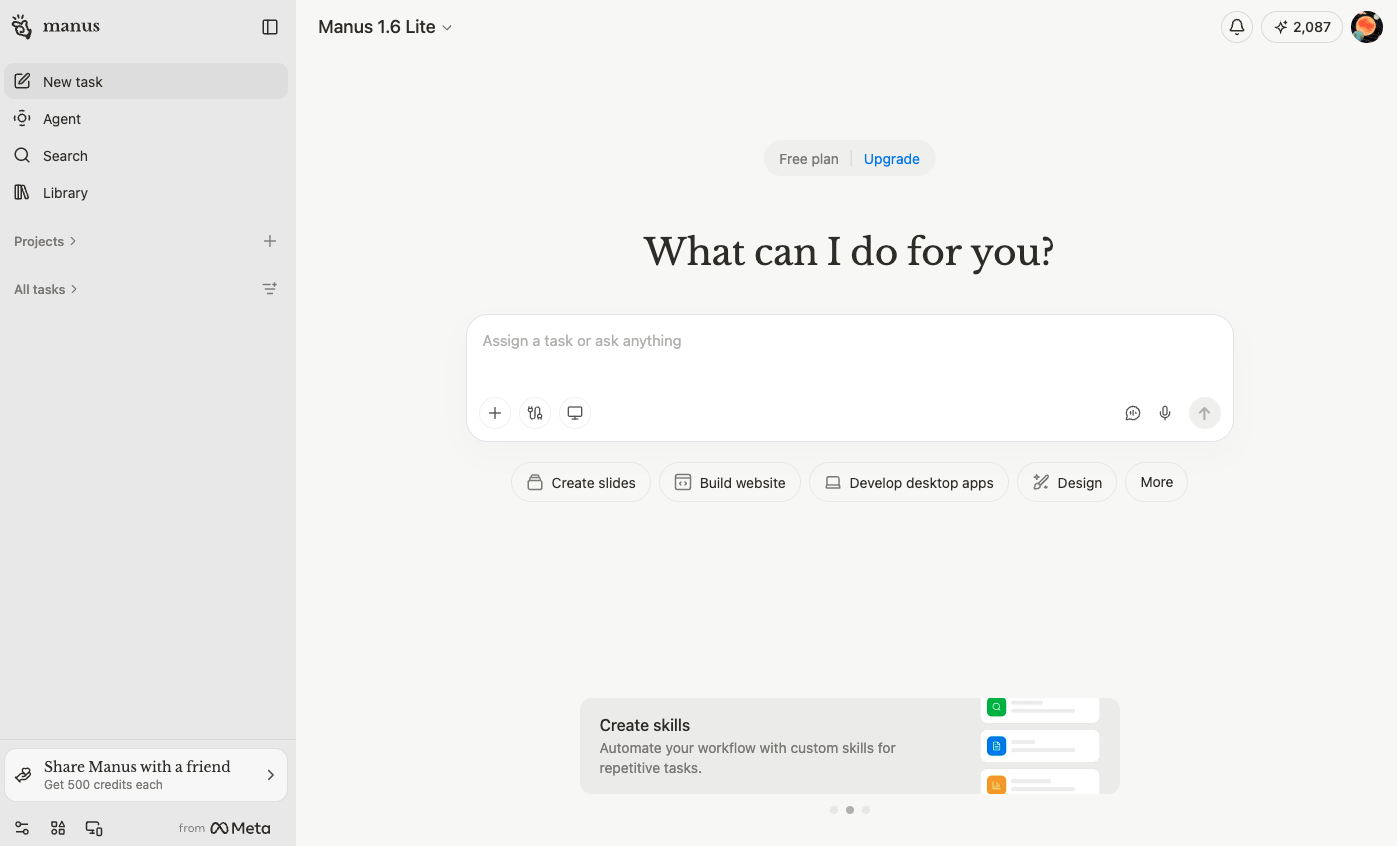Click the handshake icon in share card
This screenshot has width=1397, height=846.
pos(25,775)
